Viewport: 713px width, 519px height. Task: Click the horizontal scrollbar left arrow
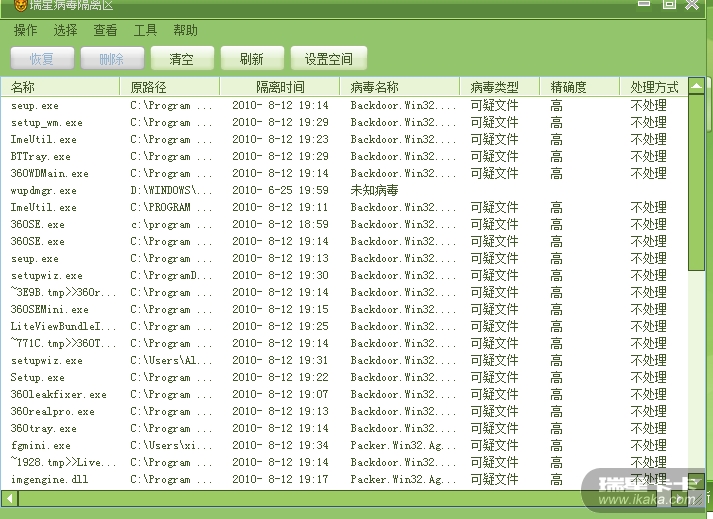[x=10, y=499]
